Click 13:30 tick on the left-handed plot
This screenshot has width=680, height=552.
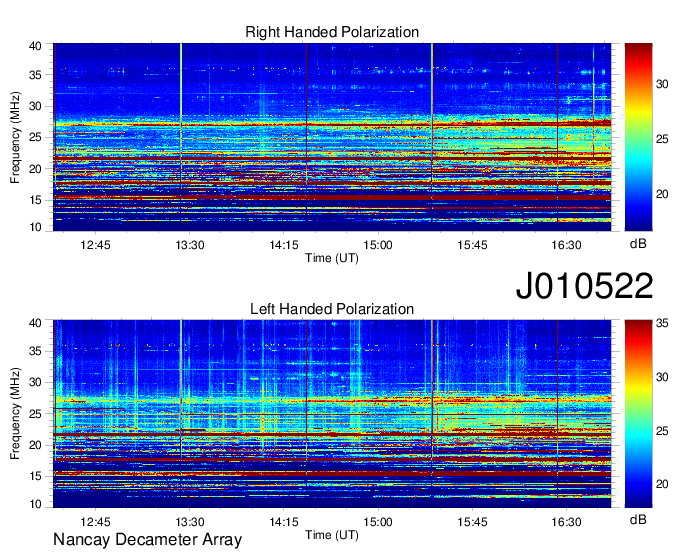[190, 522]
